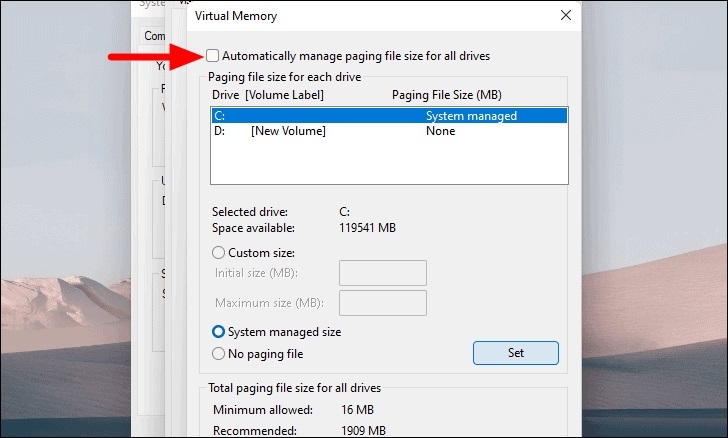
Task: Focus the Maximum size (MB) input box
Action: (383, 303)
